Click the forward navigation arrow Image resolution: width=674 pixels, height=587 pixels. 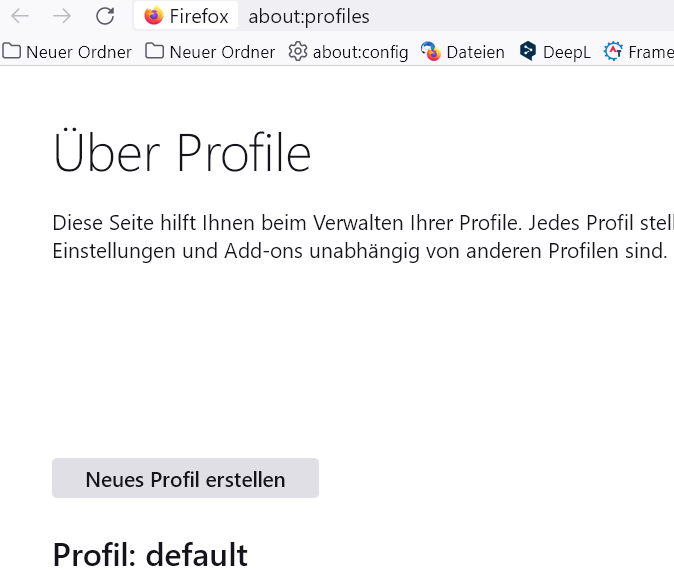[62, 16]
